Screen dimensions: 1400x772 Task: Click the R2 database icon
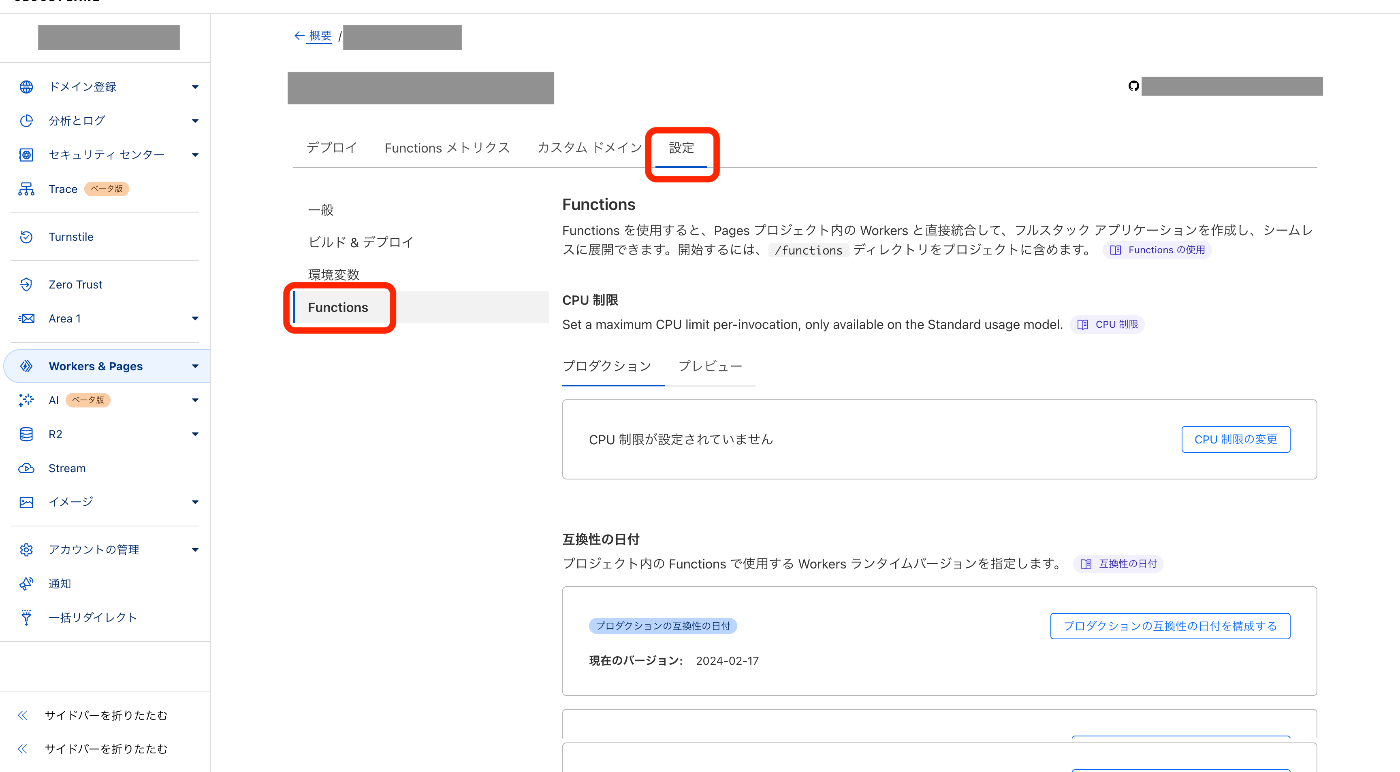[27, 434]
